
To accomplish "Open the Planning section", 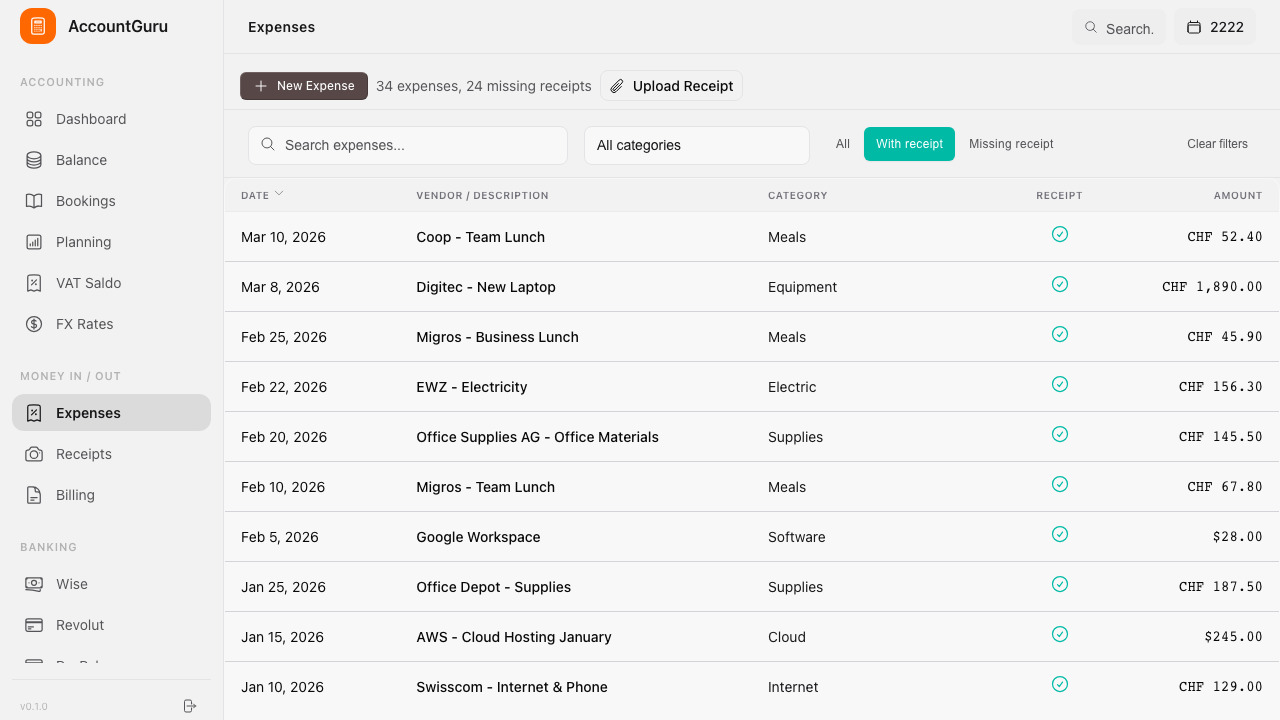I will click(x=111, y=242).
